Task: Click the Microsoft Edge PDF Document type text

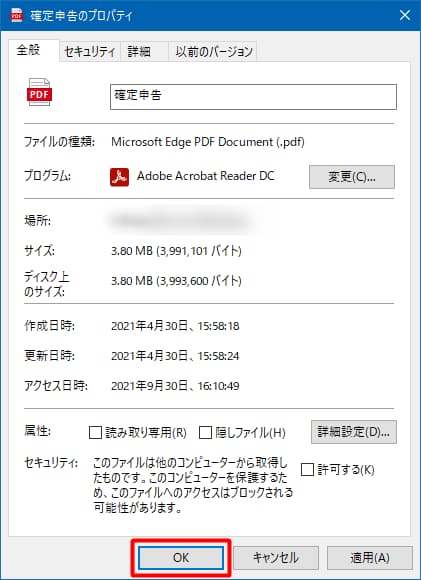Action: point(208,142)
